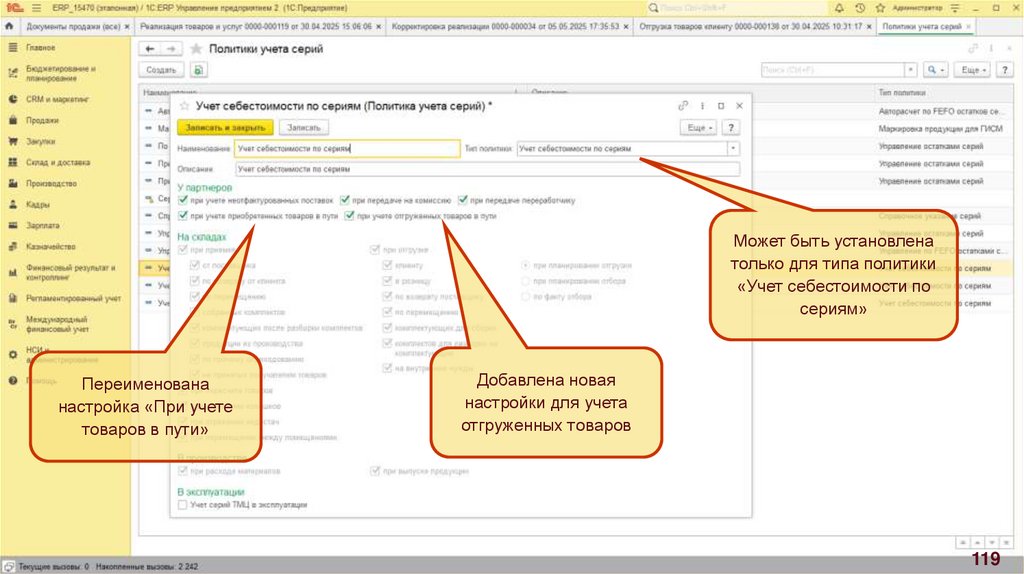The width and height of the screenshot is (1024, 574).
Task: Click the green add-document icon beside Создать
Action: coord(199,70)
